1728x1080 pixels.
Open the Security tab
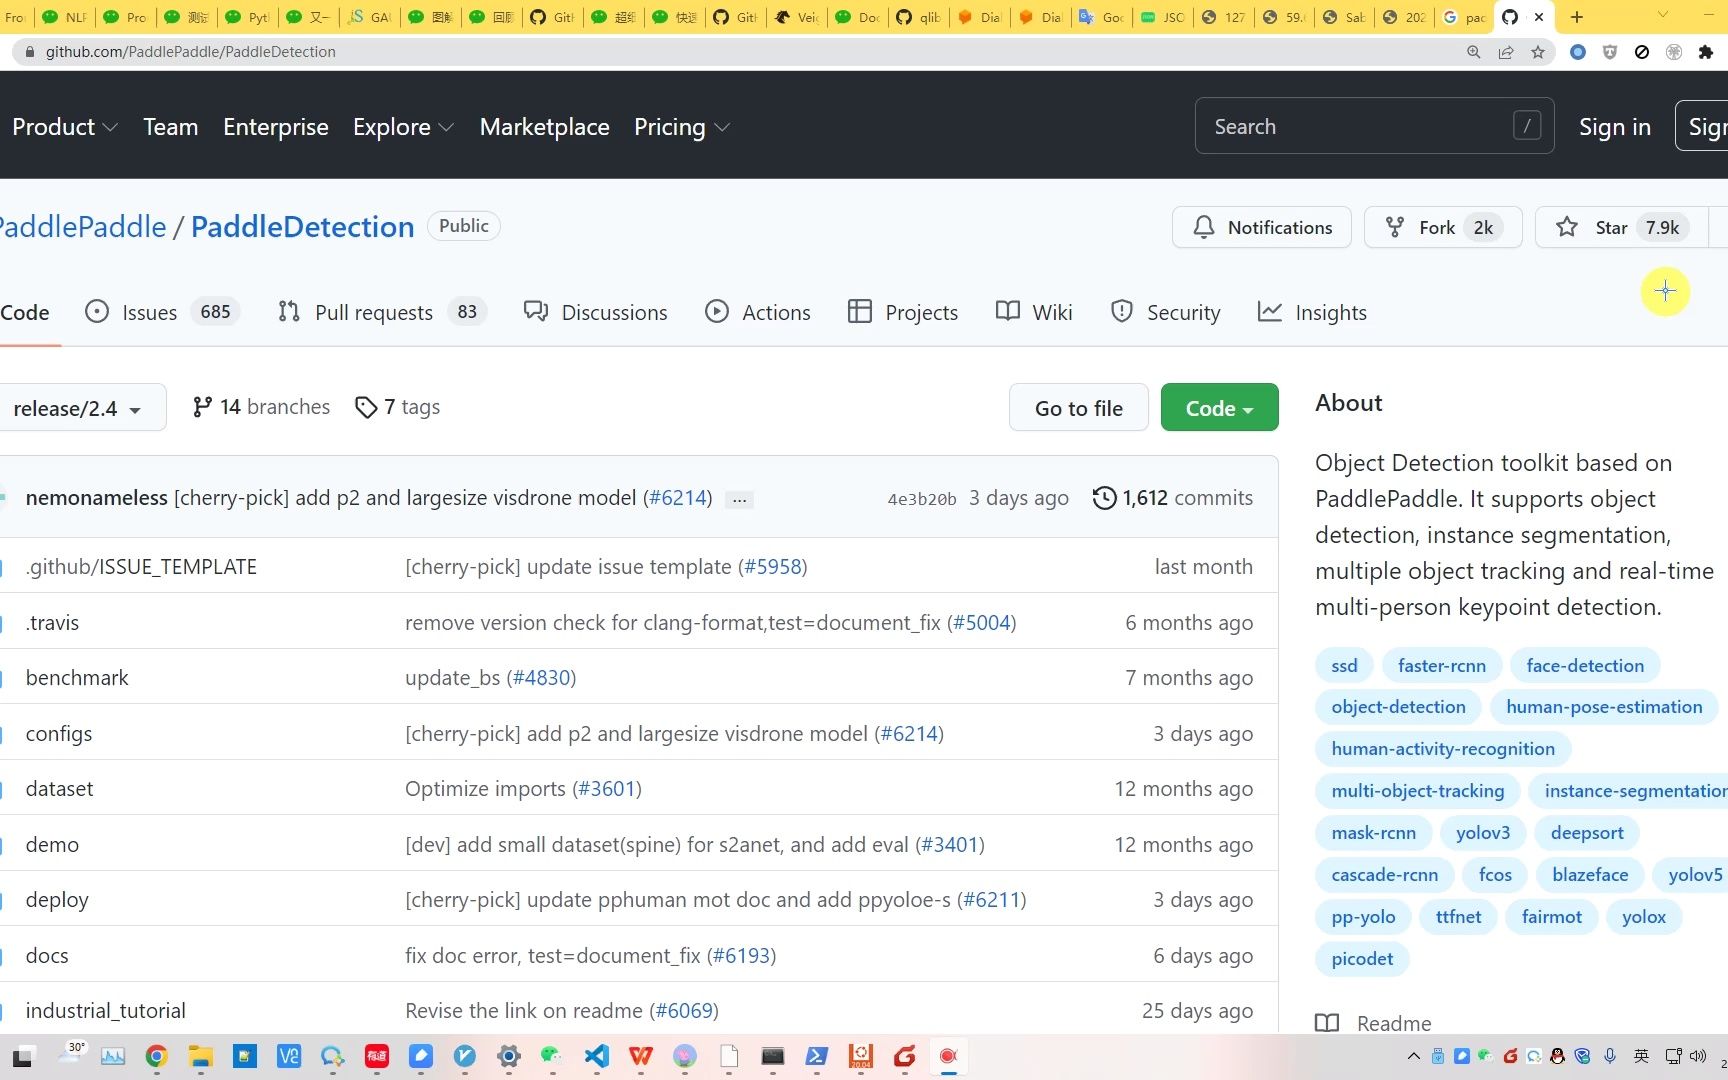coord(1166,312)
